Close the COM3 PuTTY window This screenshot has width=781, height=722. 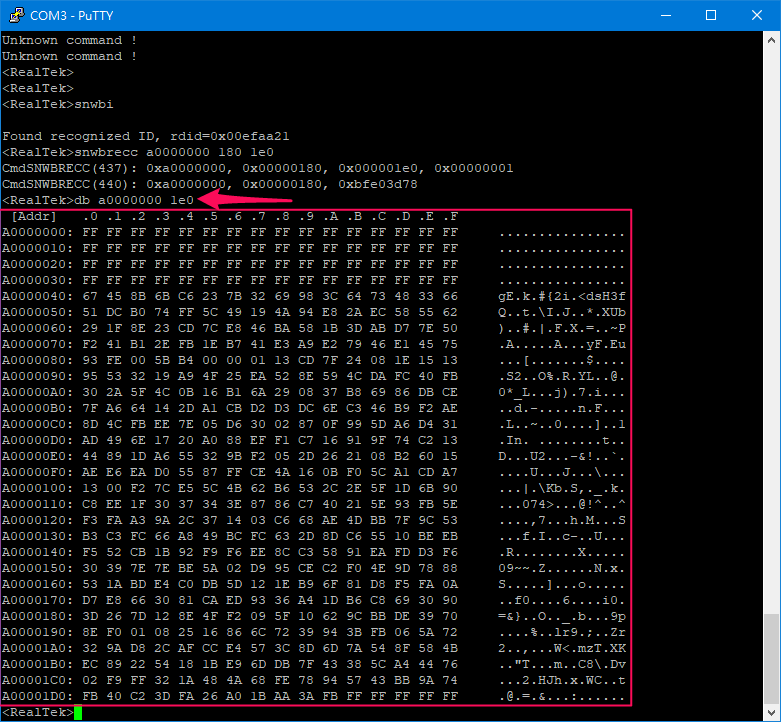[x=757, y=15]
